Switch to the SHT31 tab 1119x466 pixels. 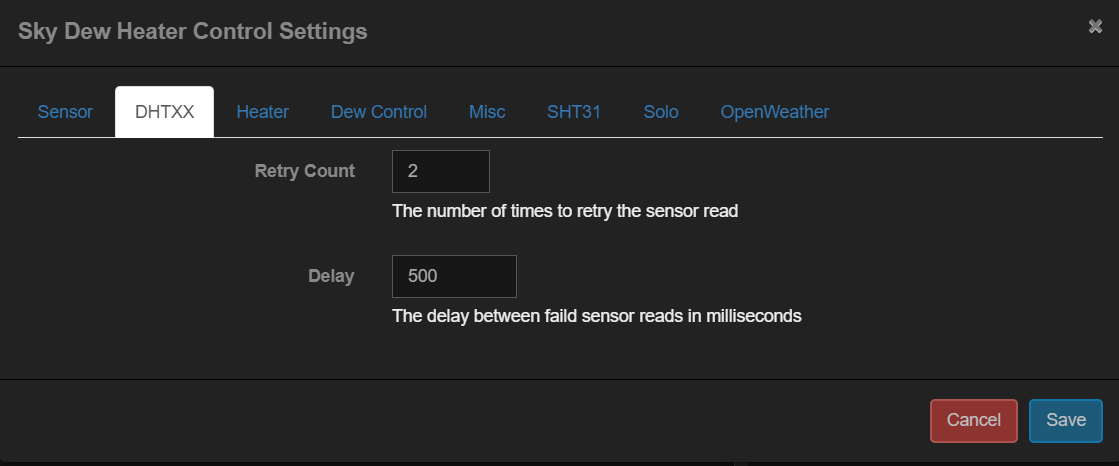(x=574, y=112)
